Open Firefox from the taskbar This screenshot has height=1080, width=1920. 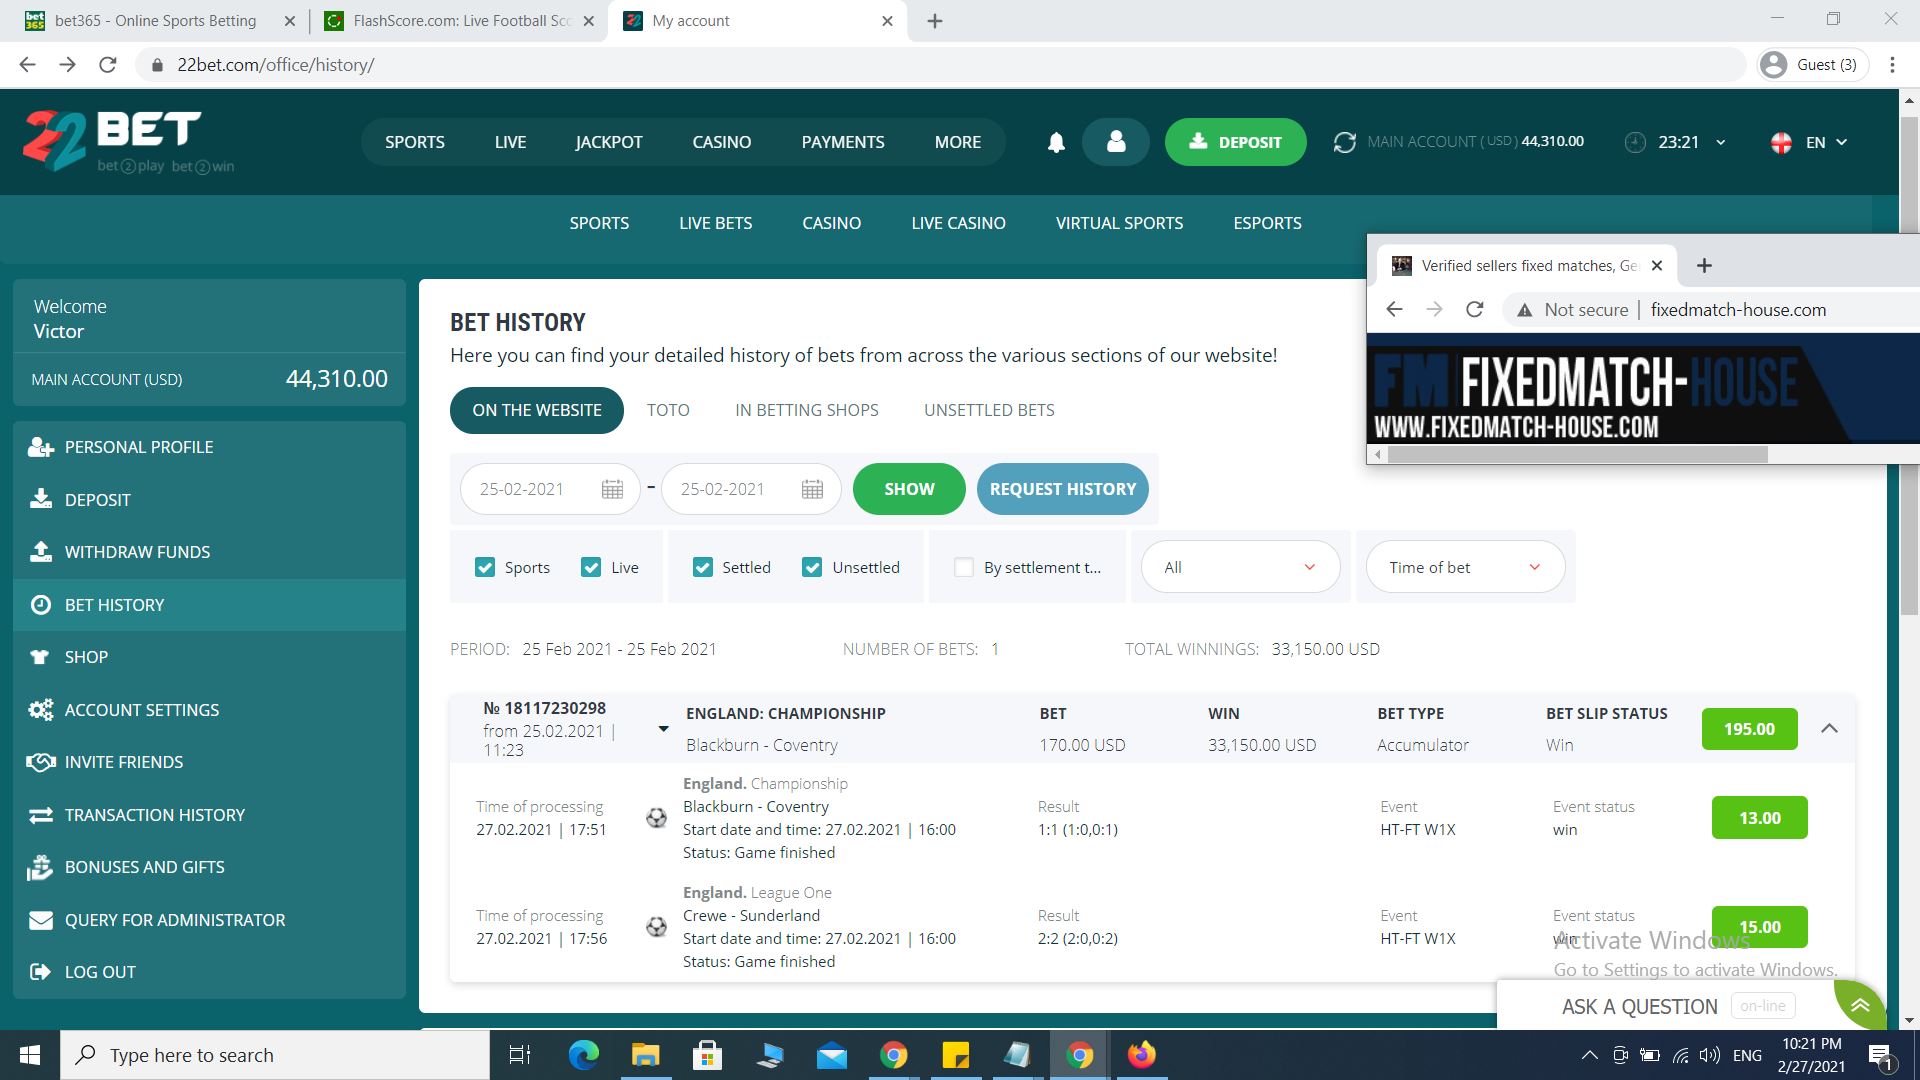[1141, 1055]
